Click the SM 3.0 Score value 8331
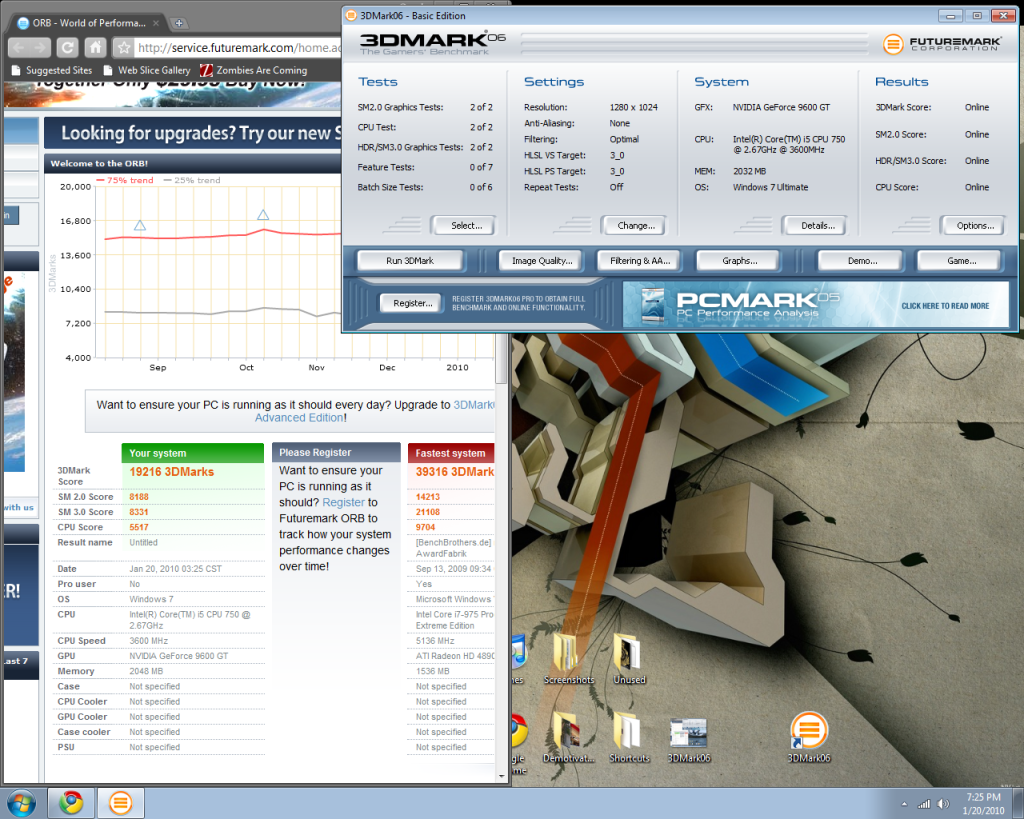The height and width of the screenshot is (819, 1024). coord(138,512)
